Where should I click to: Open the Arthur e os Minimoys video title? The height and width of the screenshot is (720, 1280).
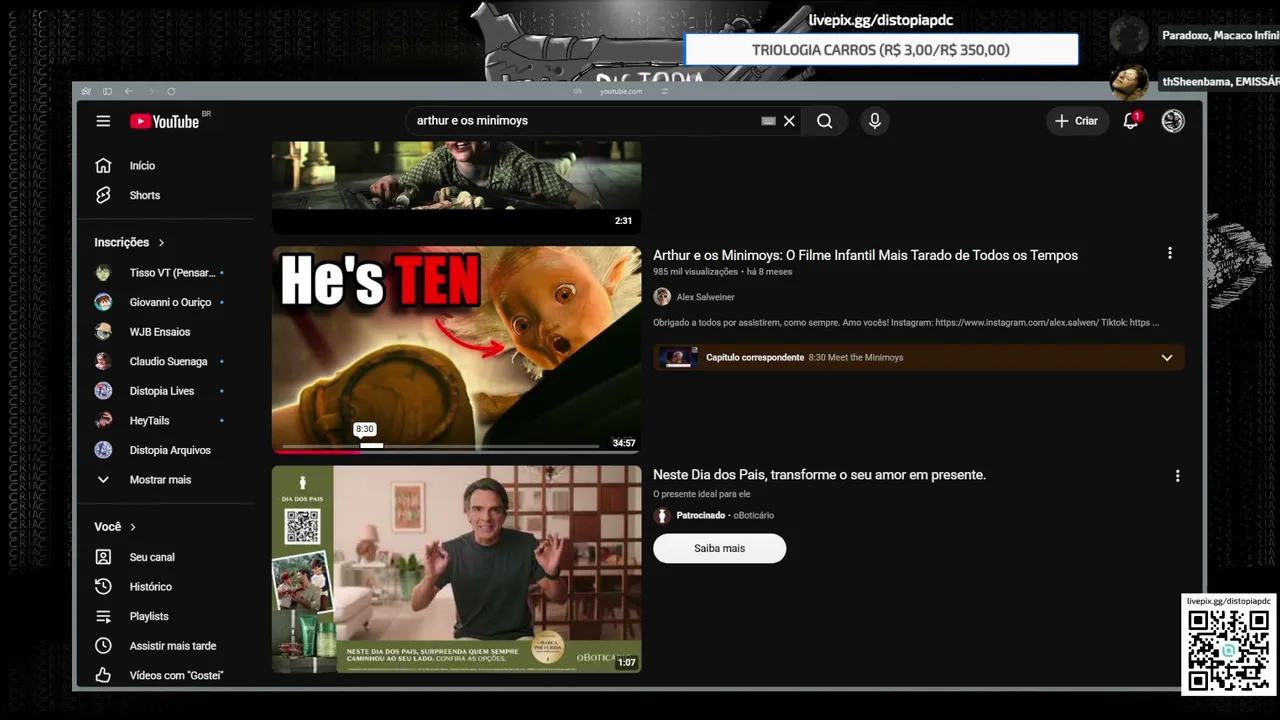866,255
